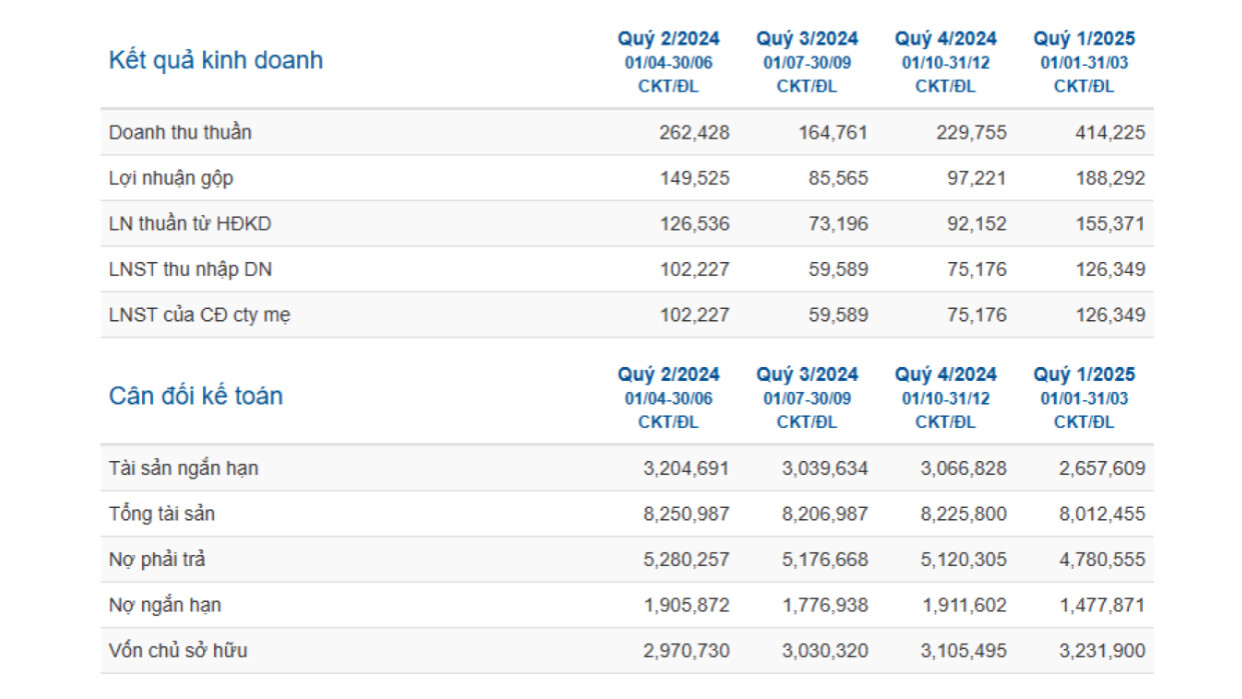Image resolution: width=1242 pixels, height=699 pixels.
Task: Click the 'Doanh thu thuần' row label
Action: pyautogui.click(x=180, y=132)
